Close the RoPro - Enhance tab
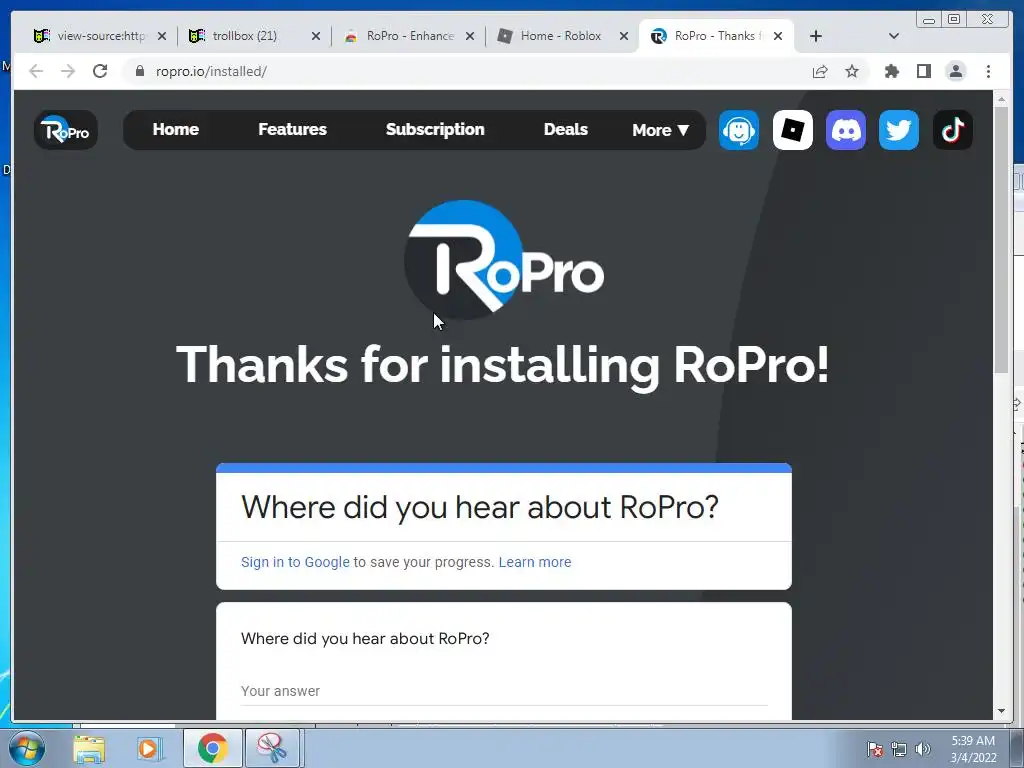 470,37
